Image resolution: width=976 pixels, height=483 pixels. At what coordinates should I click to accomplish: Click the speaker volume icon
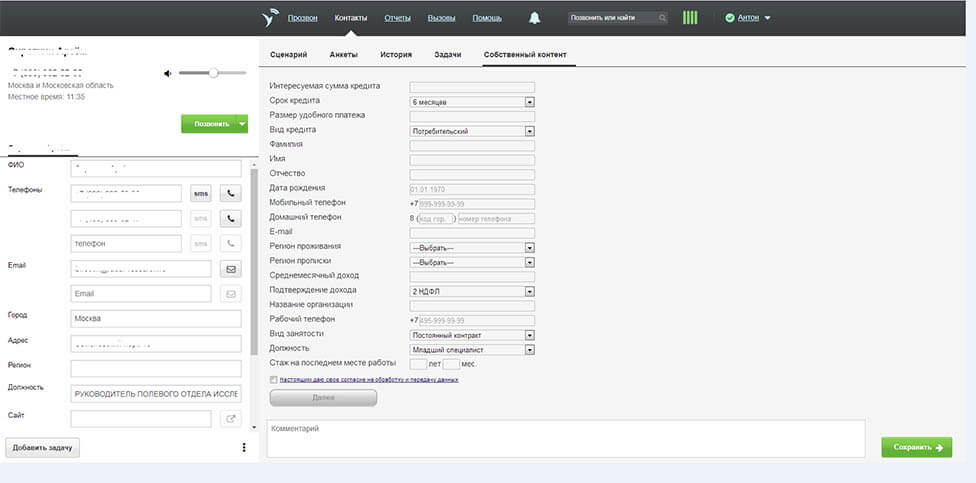pos(169,73)
